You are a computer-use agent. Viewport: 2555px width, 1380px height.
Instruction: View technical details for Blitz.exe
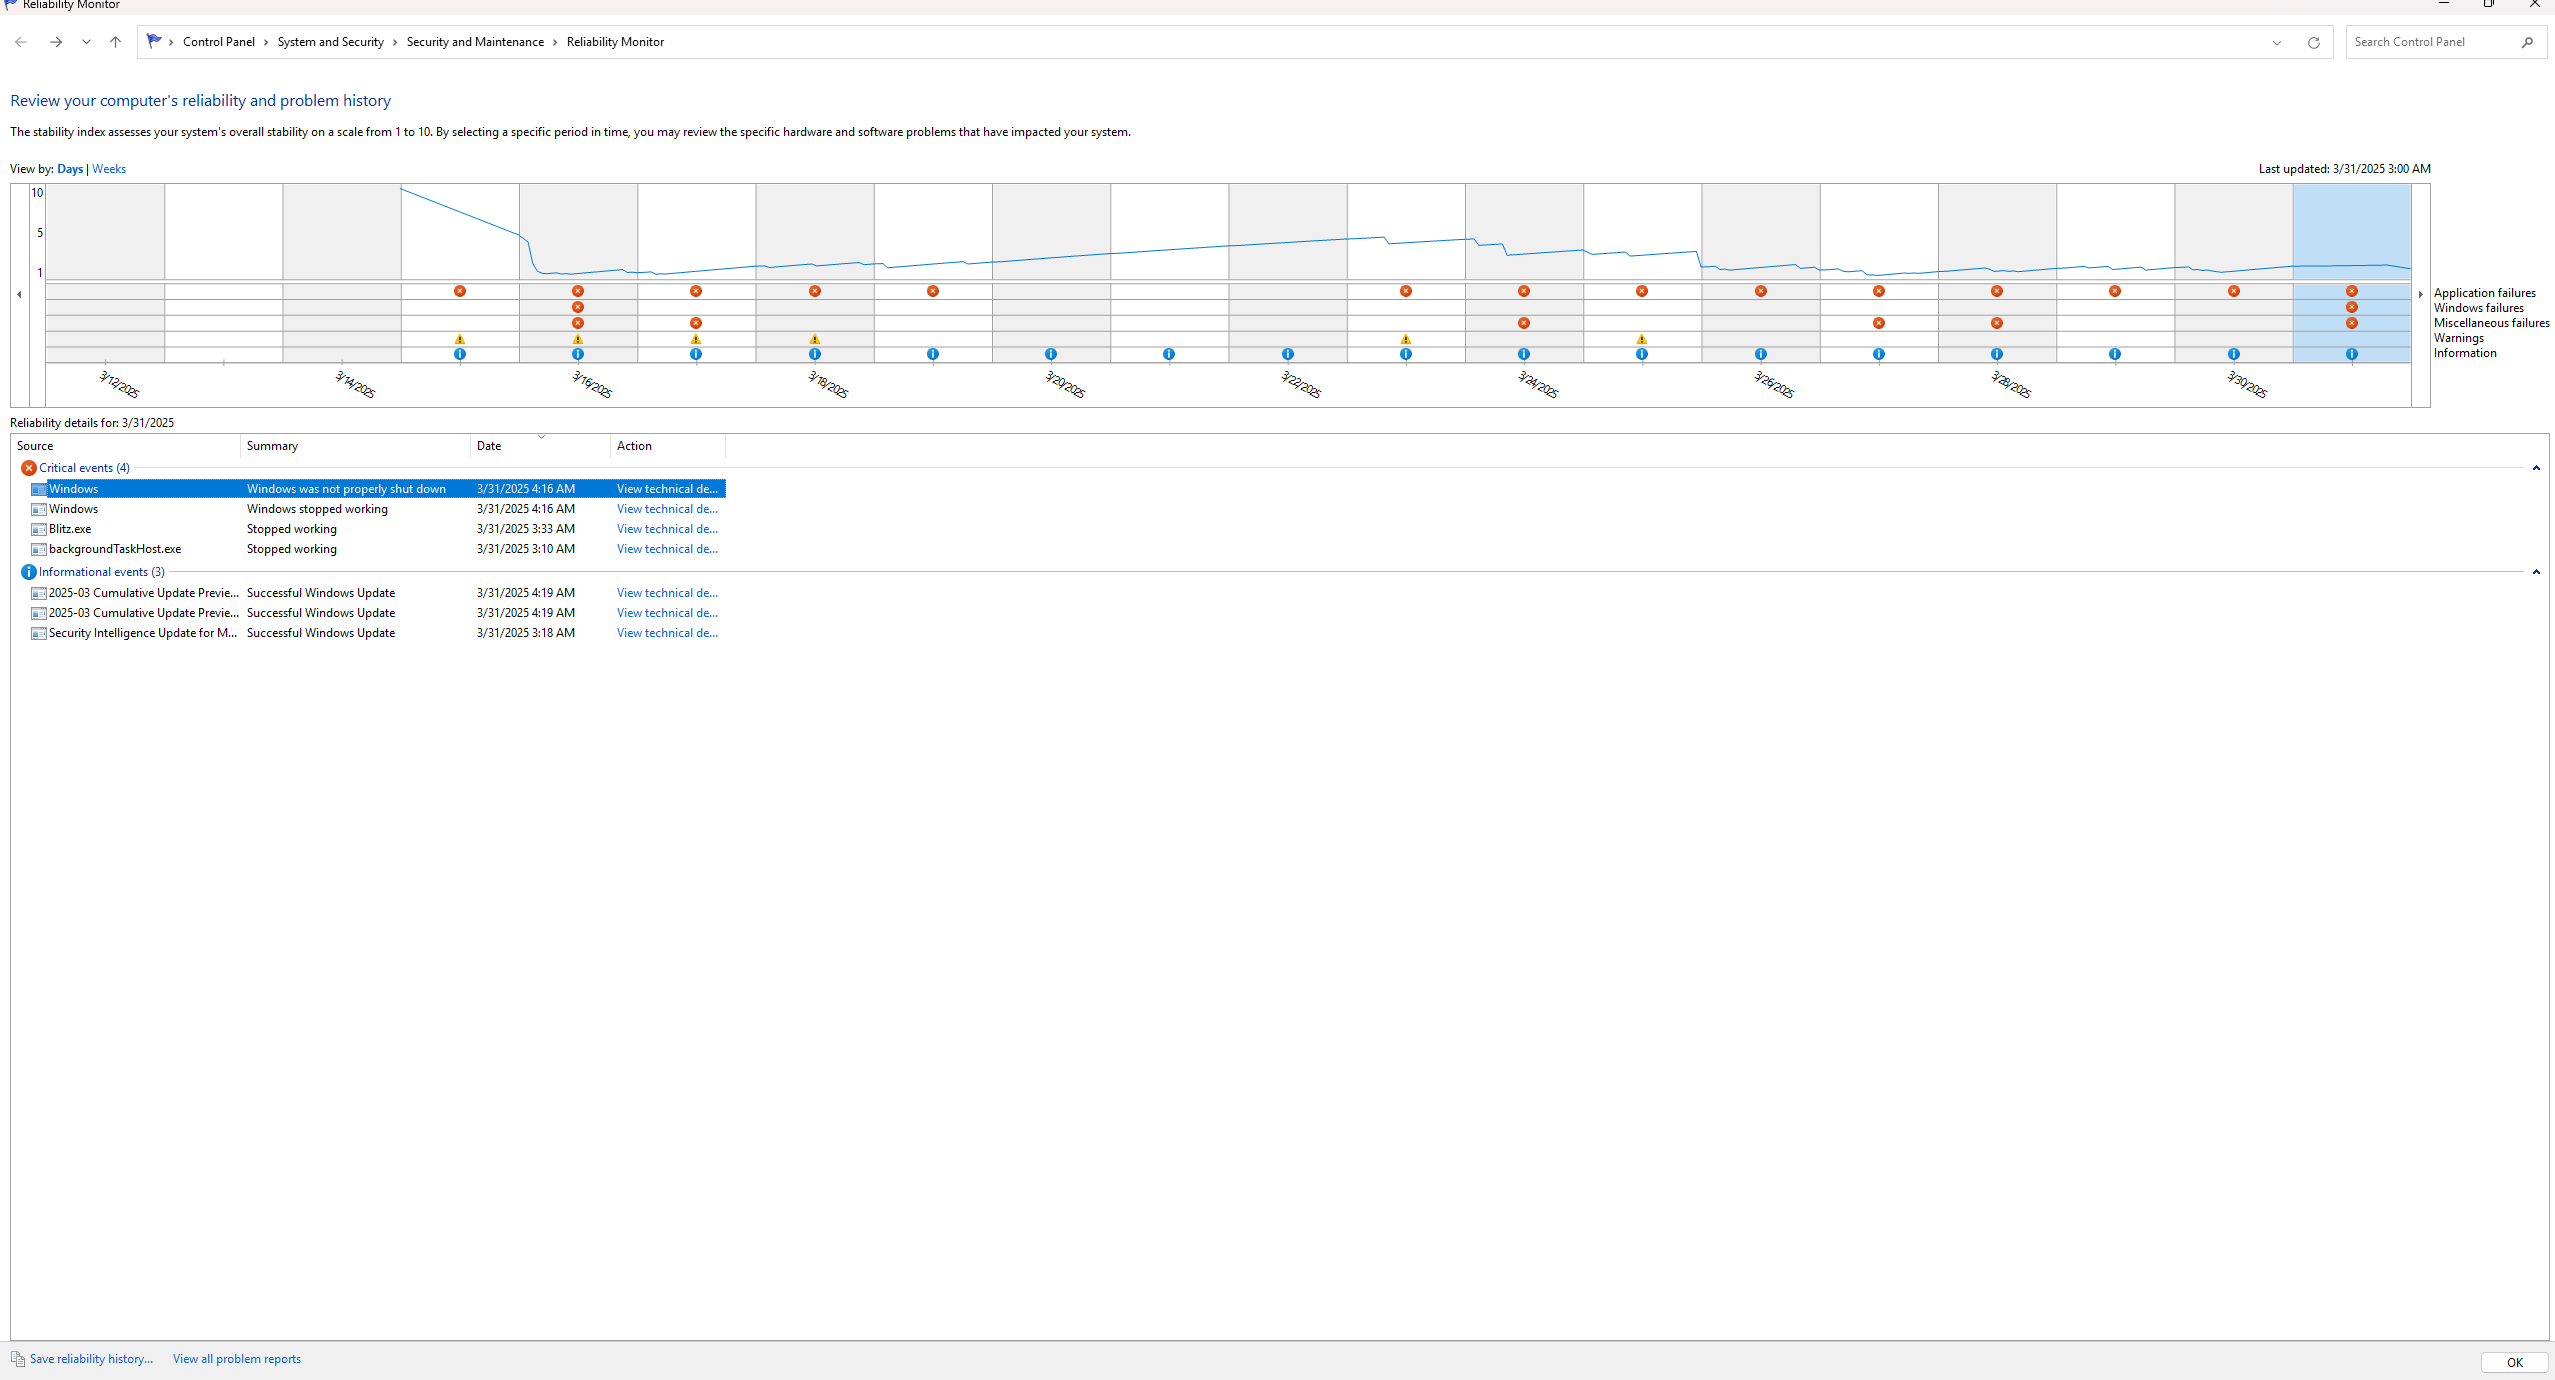pos(667,529)
